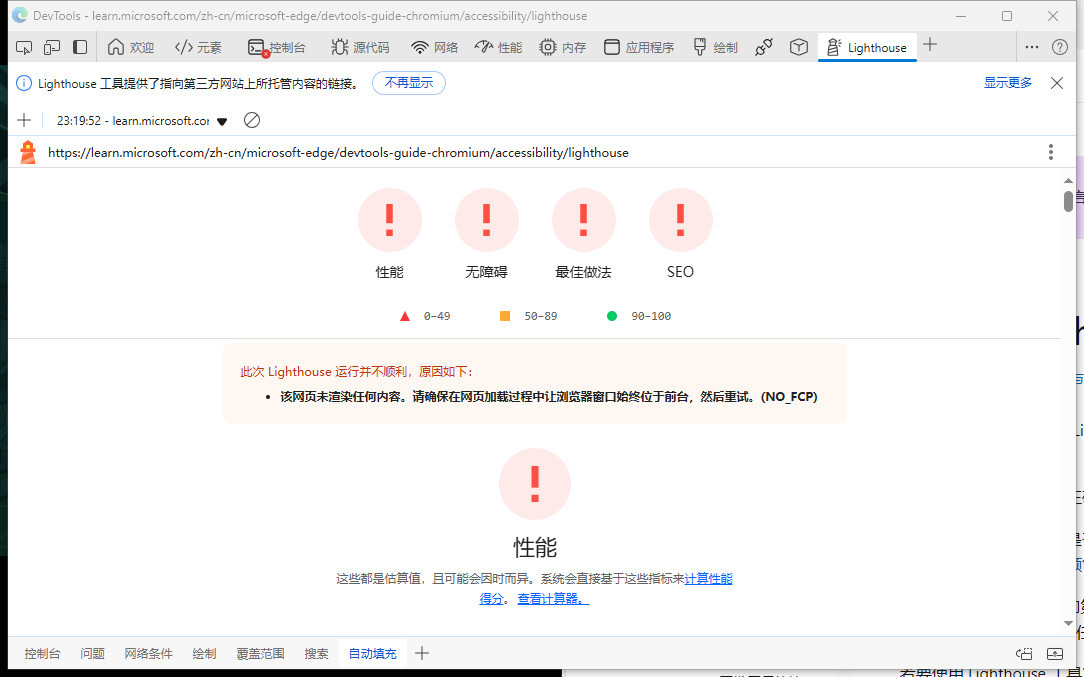Screen dimensions: 1084x677
Task: Switch to the 性能 tab in toolbar
Action: pyautogui.click(x=498, y=47)
